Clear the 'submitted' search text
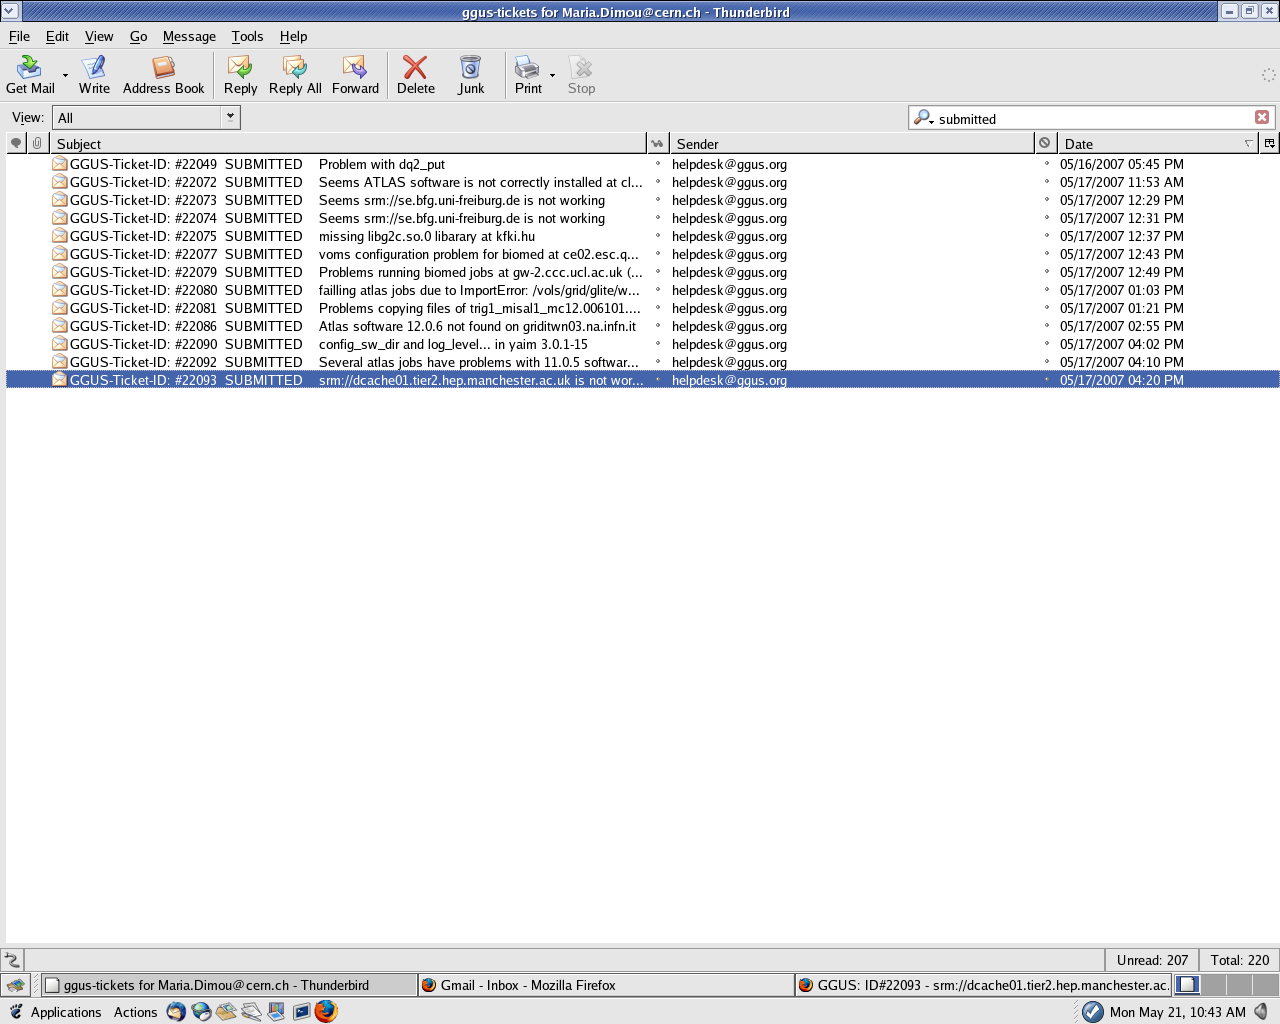This screenshot has height=1024, width=1280. (1262, 117)
